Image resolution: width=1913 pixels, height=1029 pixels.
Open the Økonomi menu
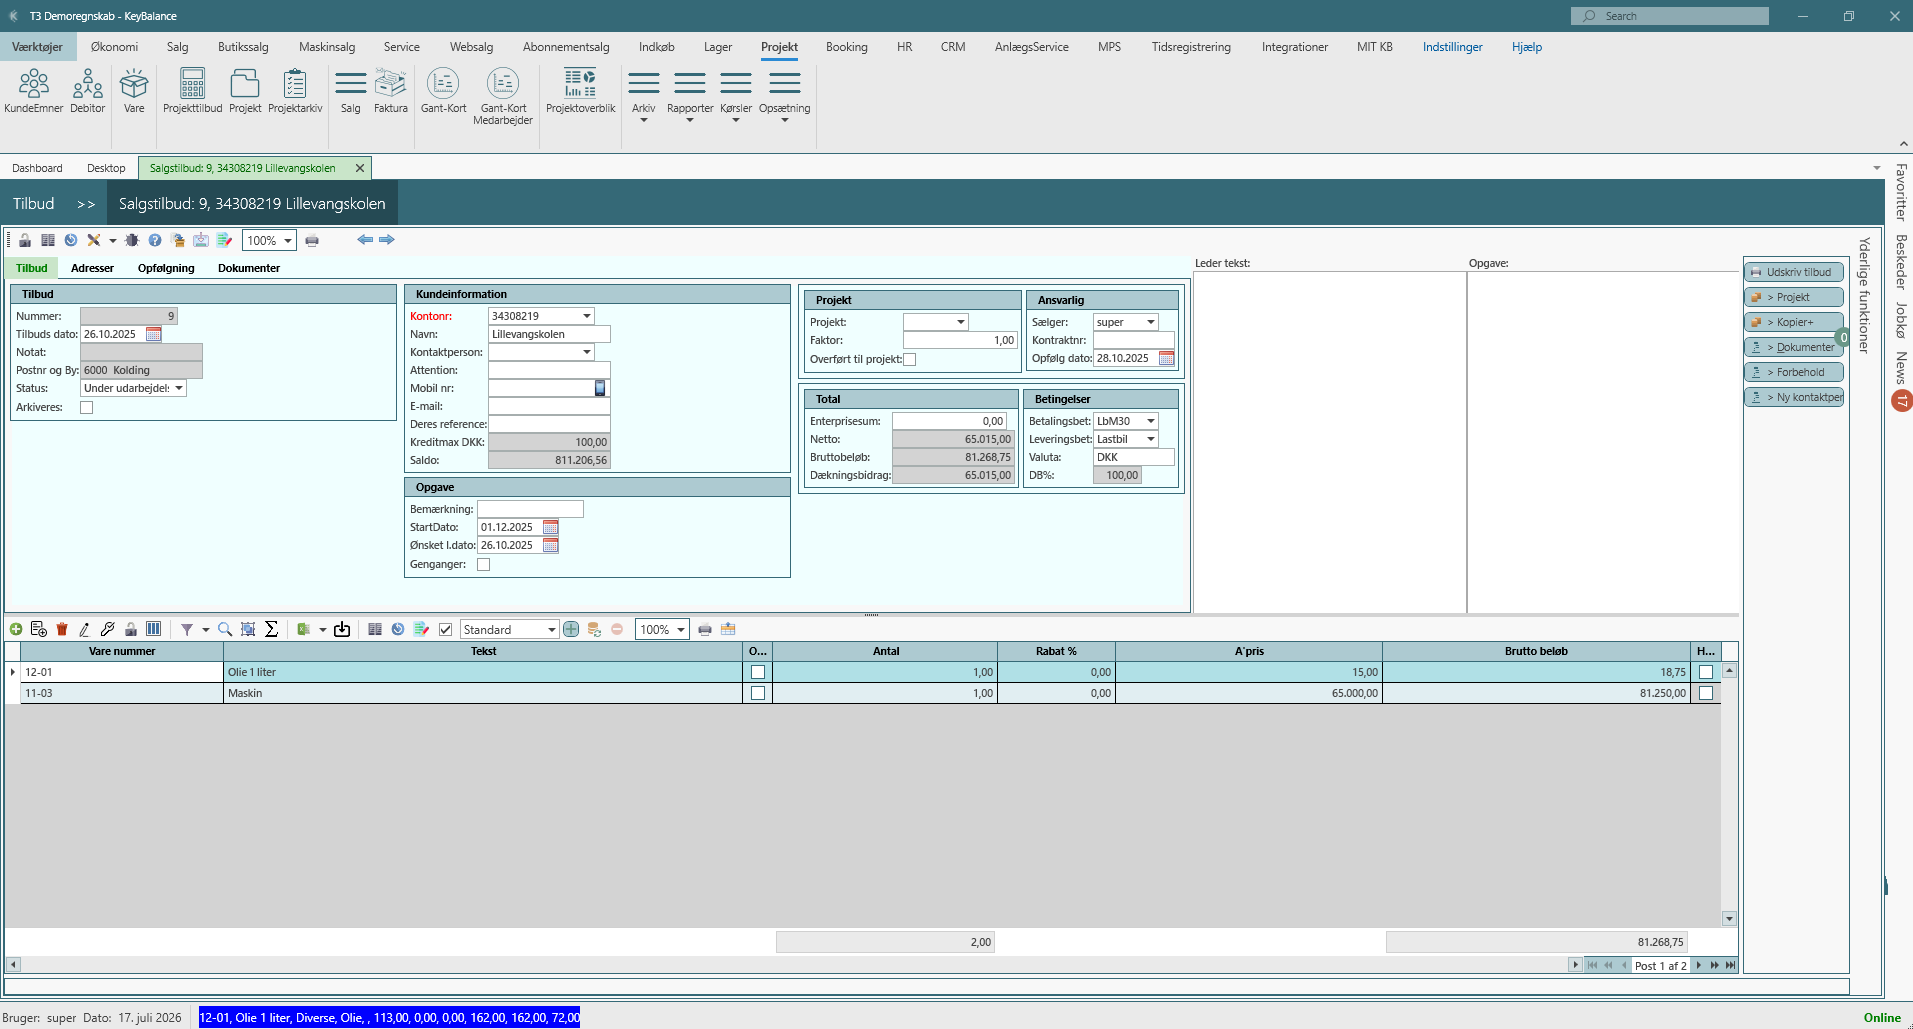(114, 47)
